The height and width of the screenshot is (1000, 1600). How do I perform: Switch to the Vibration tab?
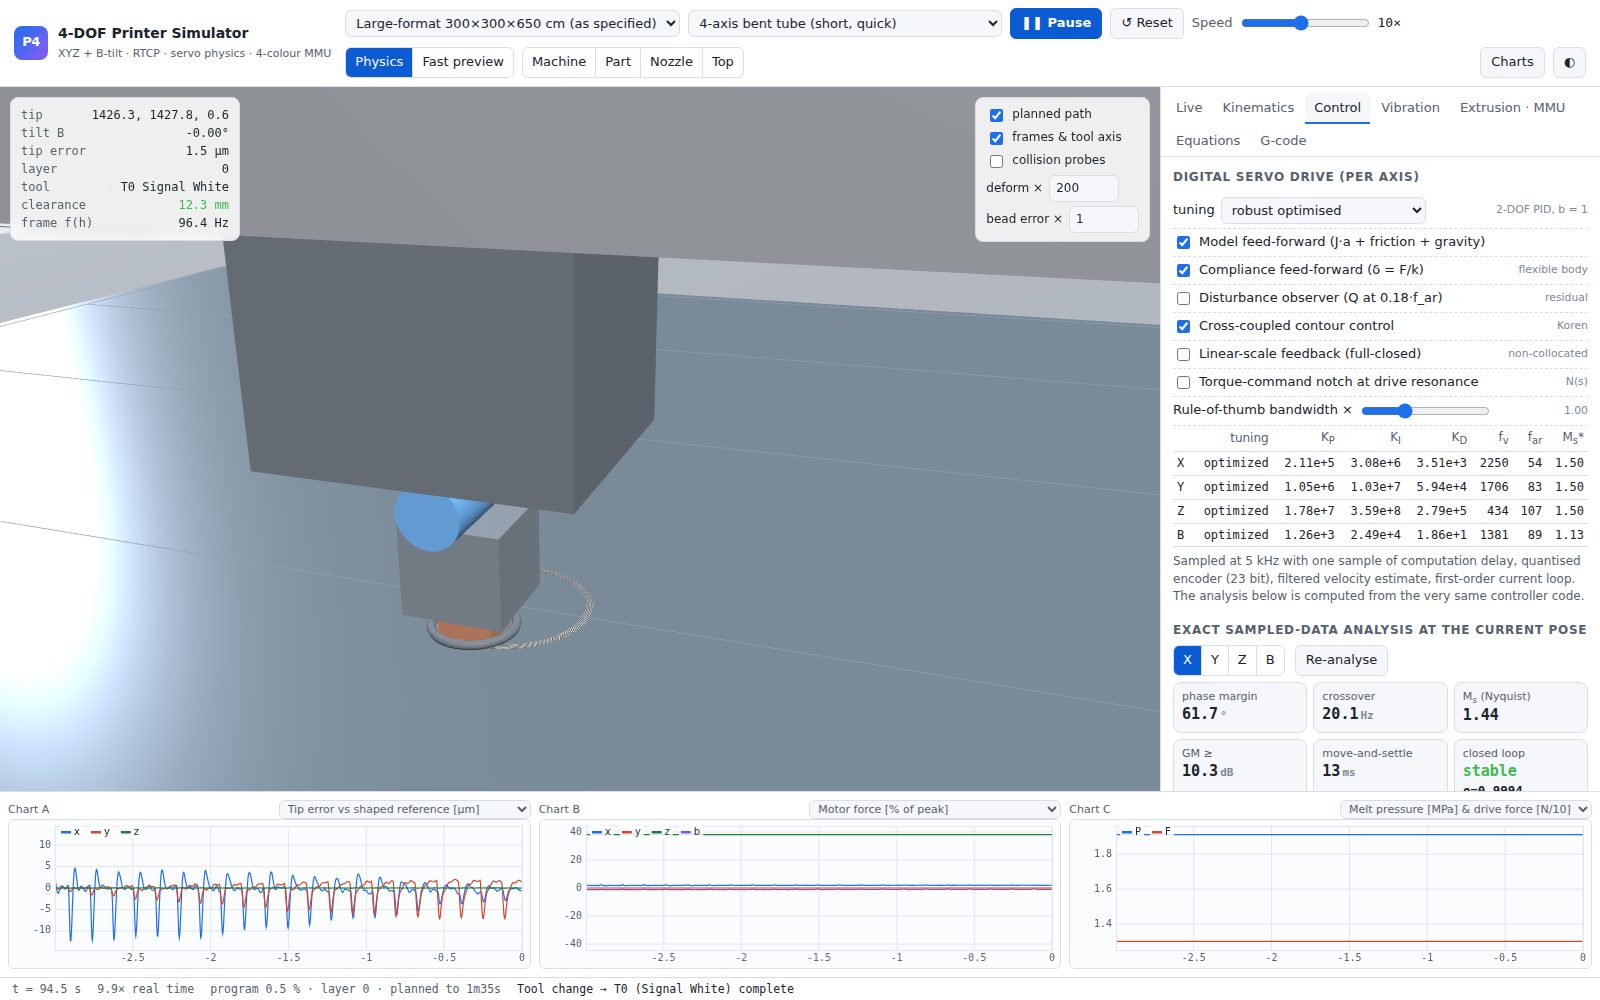point(1410,108)
